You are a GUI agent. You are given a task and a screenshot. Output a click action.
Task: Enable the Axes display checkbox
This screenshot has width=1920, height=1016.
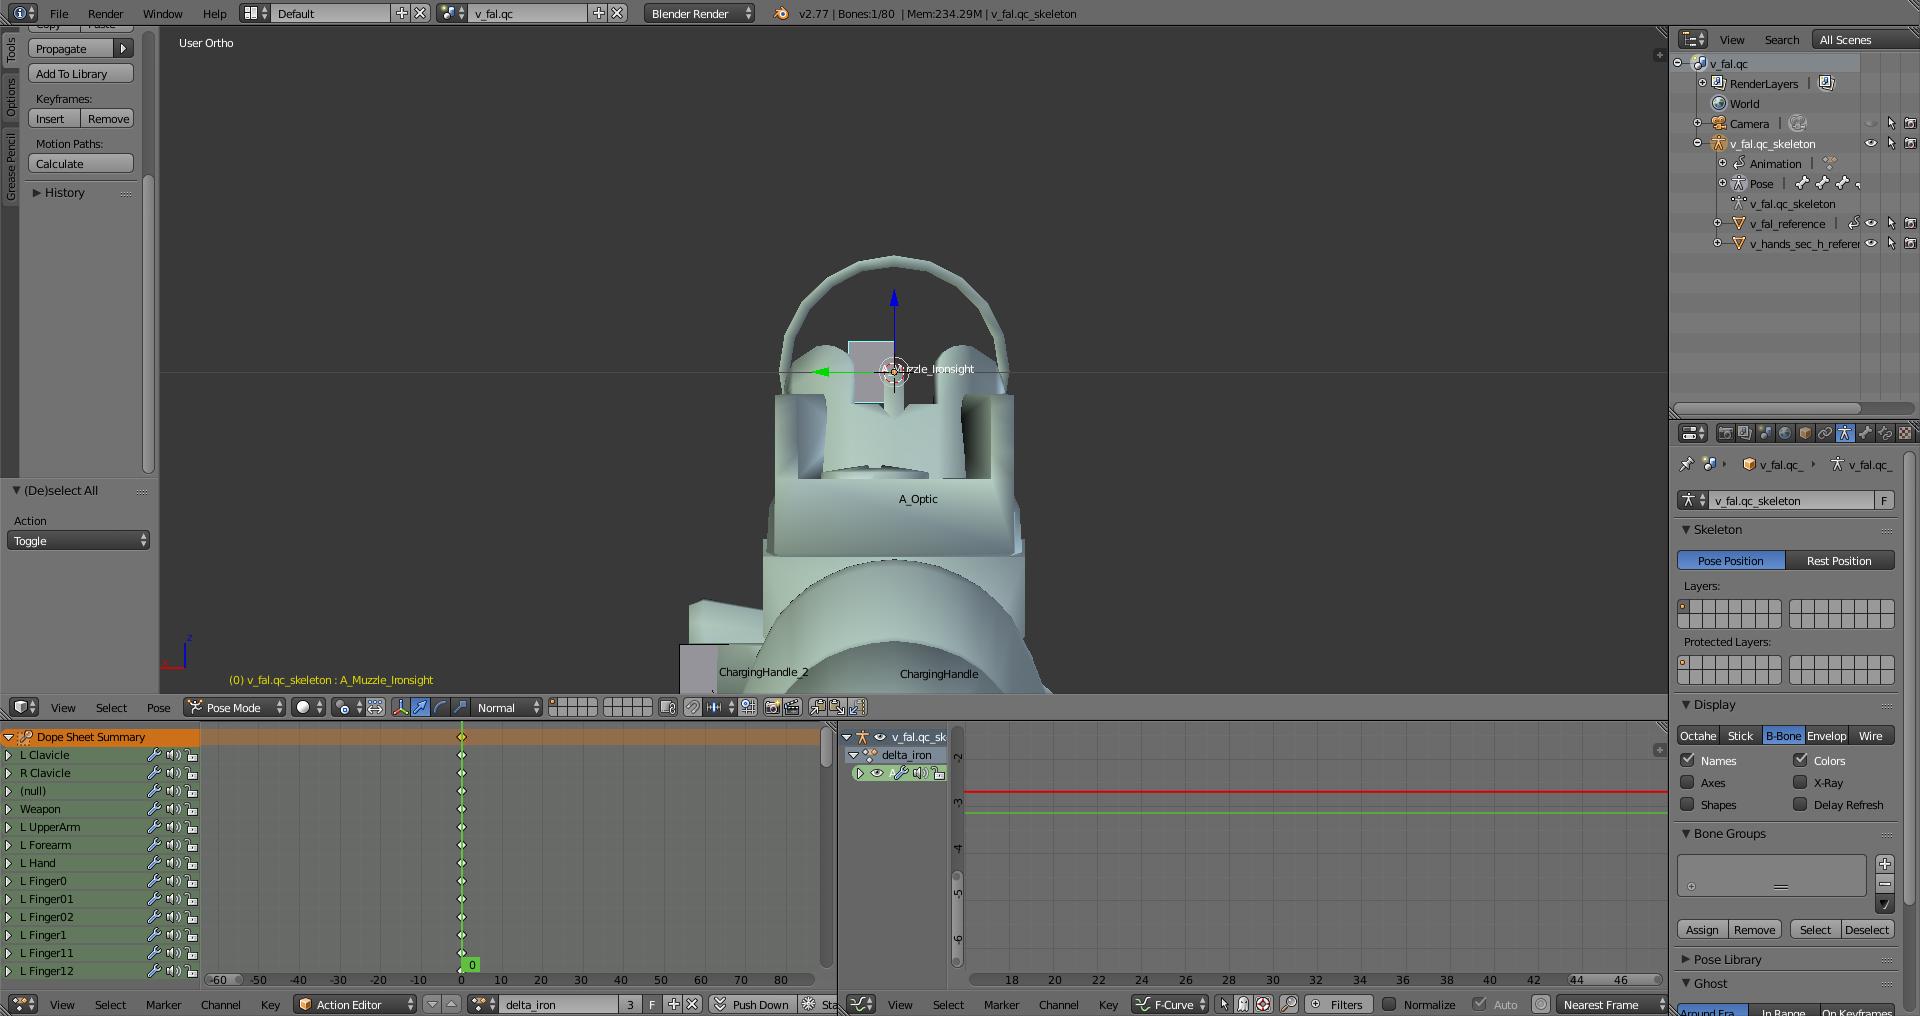[1688, 782]
